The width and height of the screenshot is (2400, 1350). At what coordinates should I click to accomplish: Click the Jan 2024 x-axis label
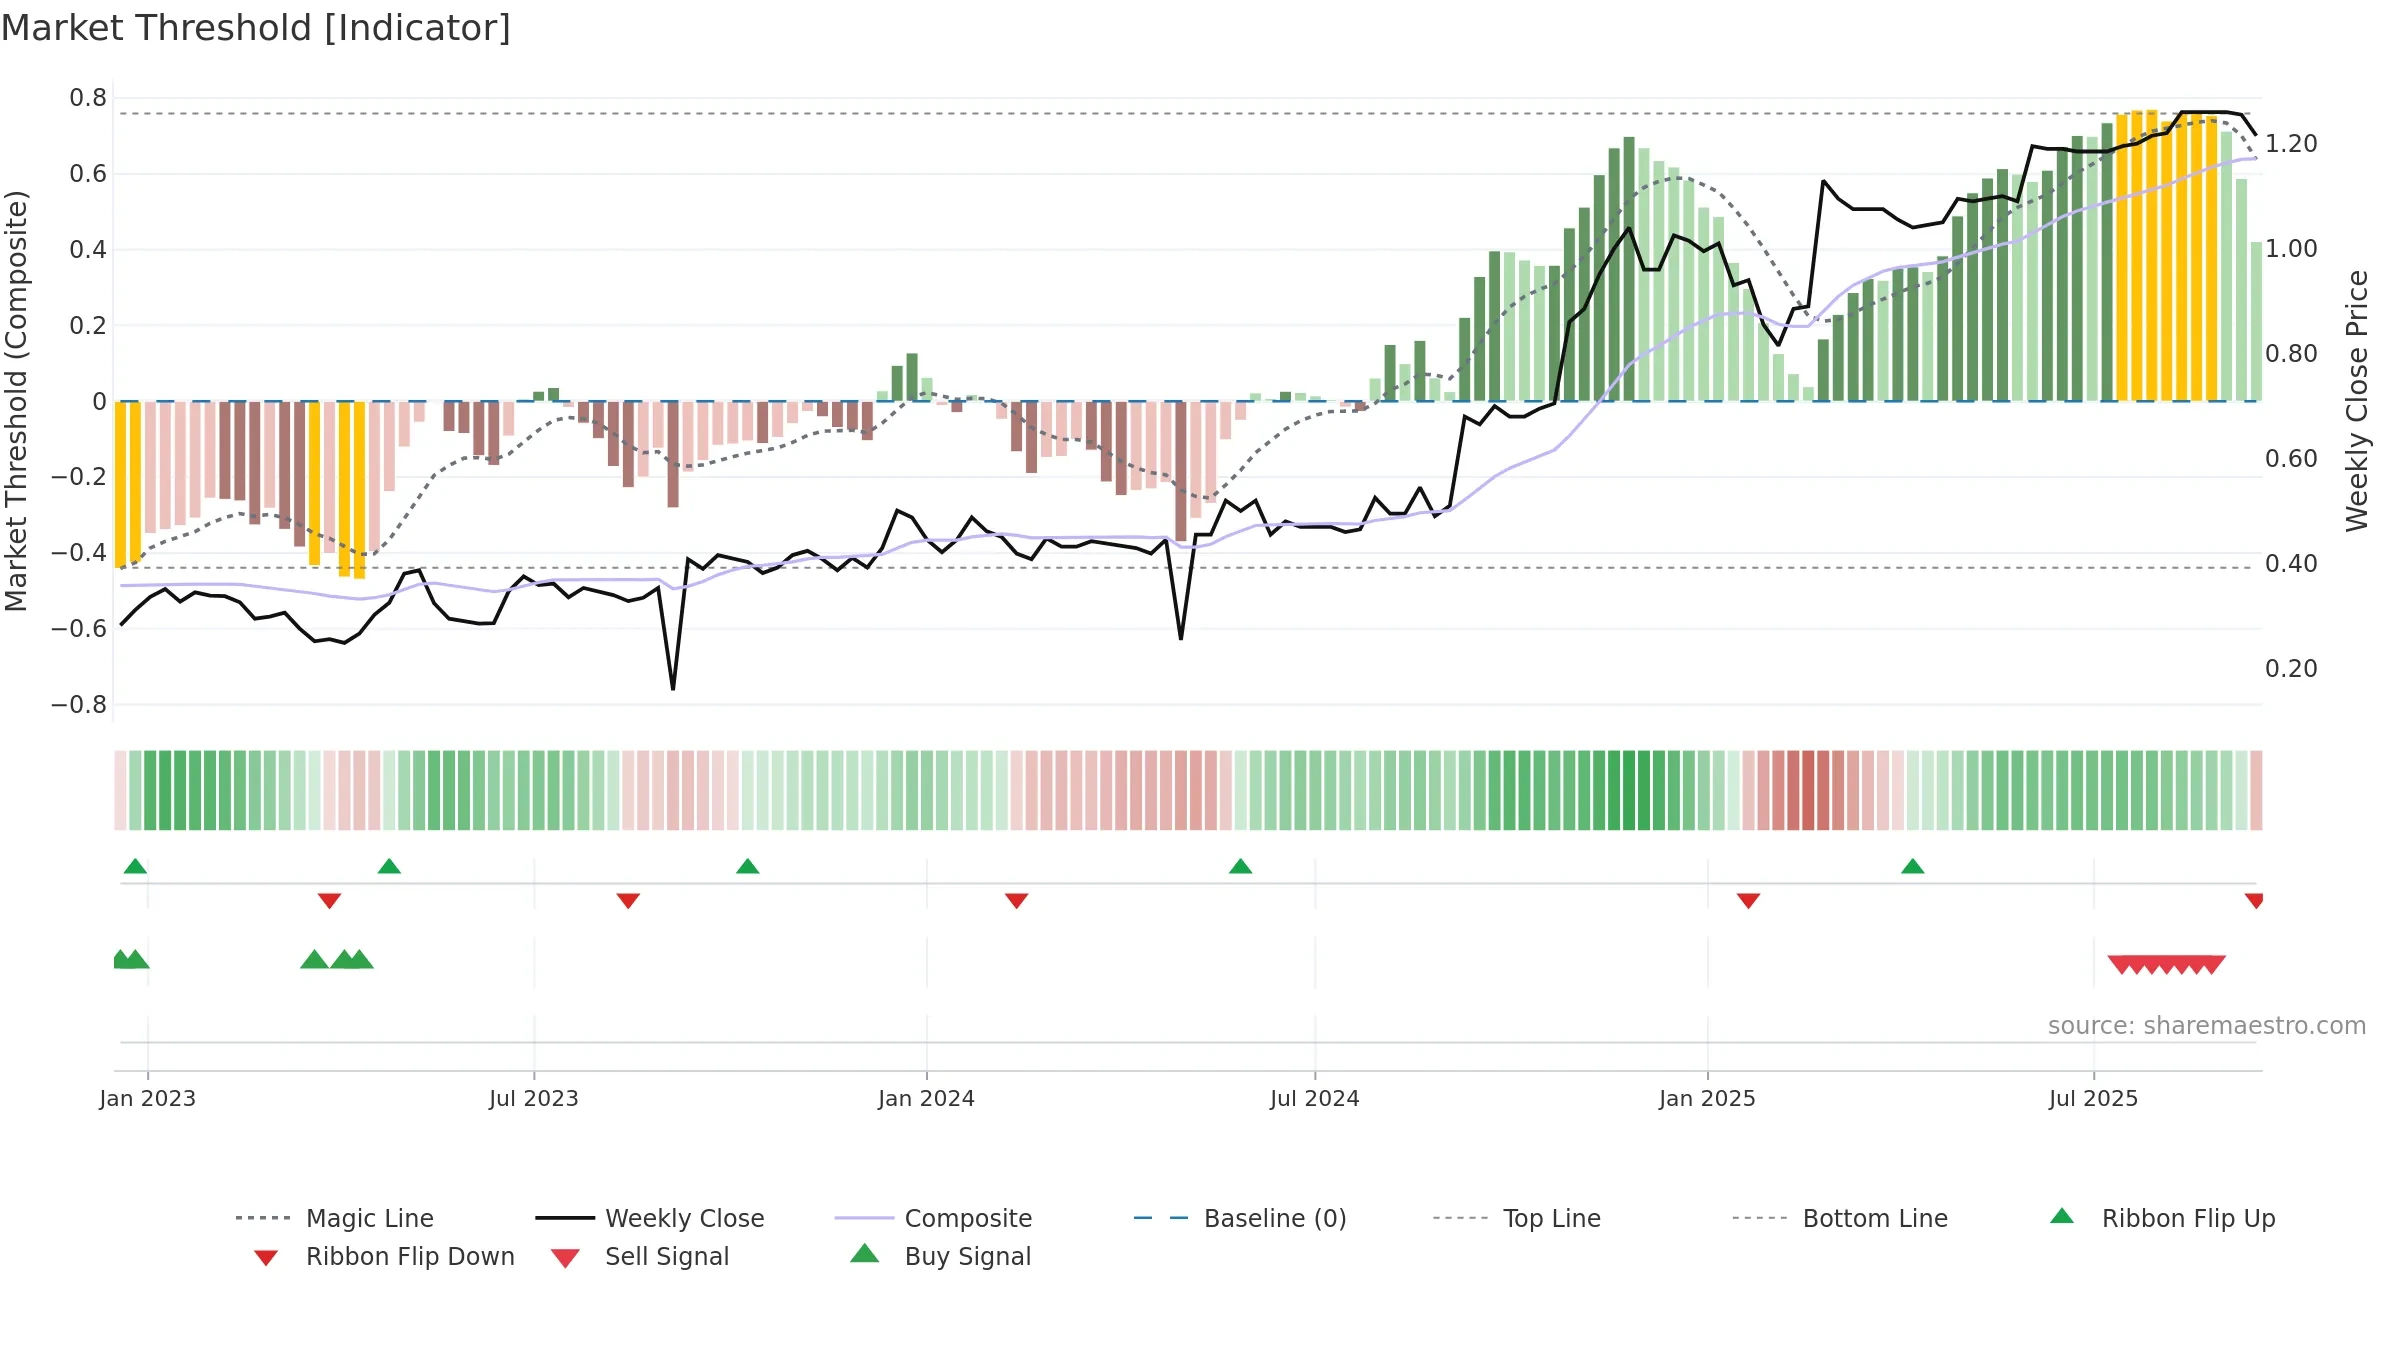pos(926,1098)
